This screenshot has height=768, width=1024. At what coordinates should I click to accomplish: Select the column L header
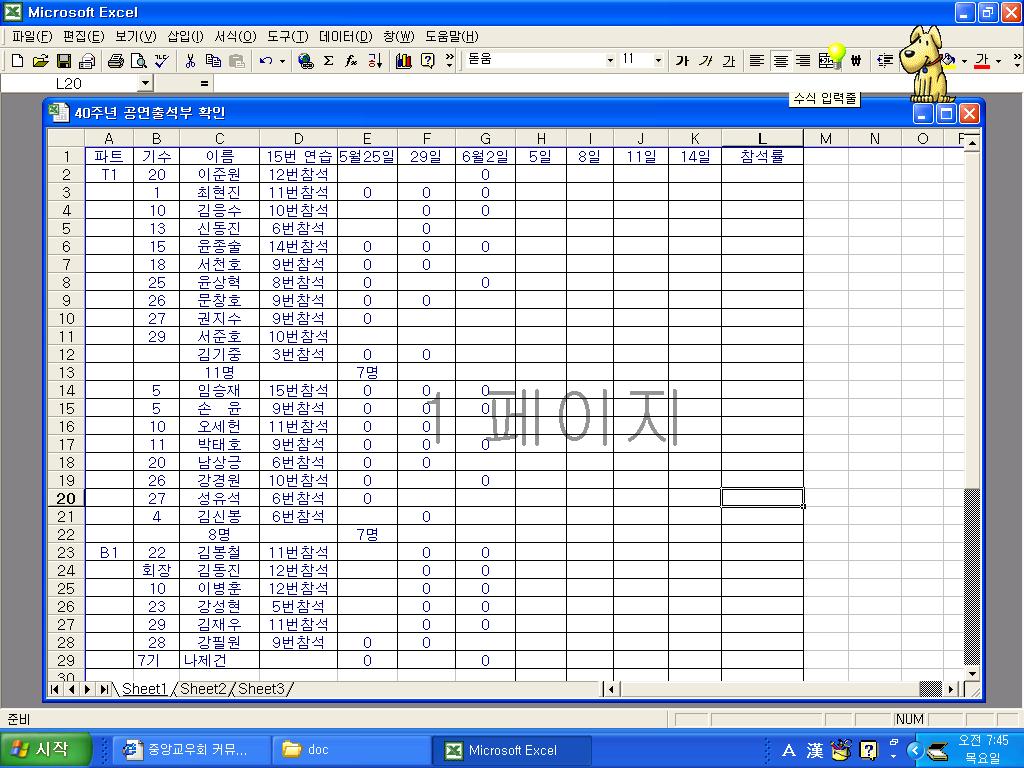click(x=762, y=139)
